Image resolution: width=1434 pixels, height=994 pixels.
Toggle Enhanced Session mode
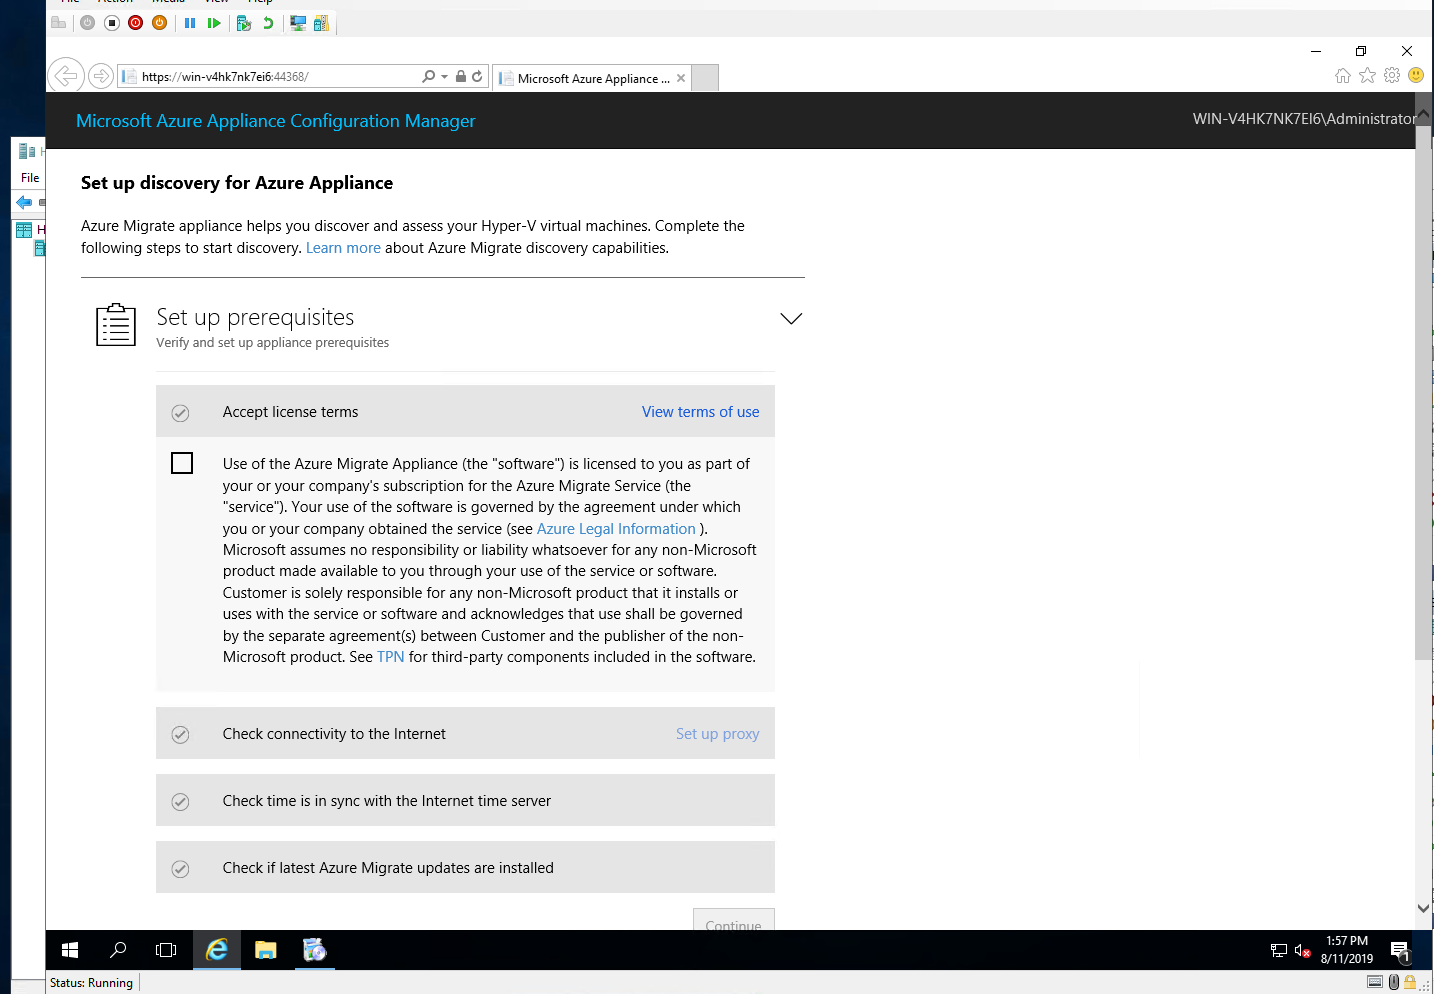coord(297,22)
